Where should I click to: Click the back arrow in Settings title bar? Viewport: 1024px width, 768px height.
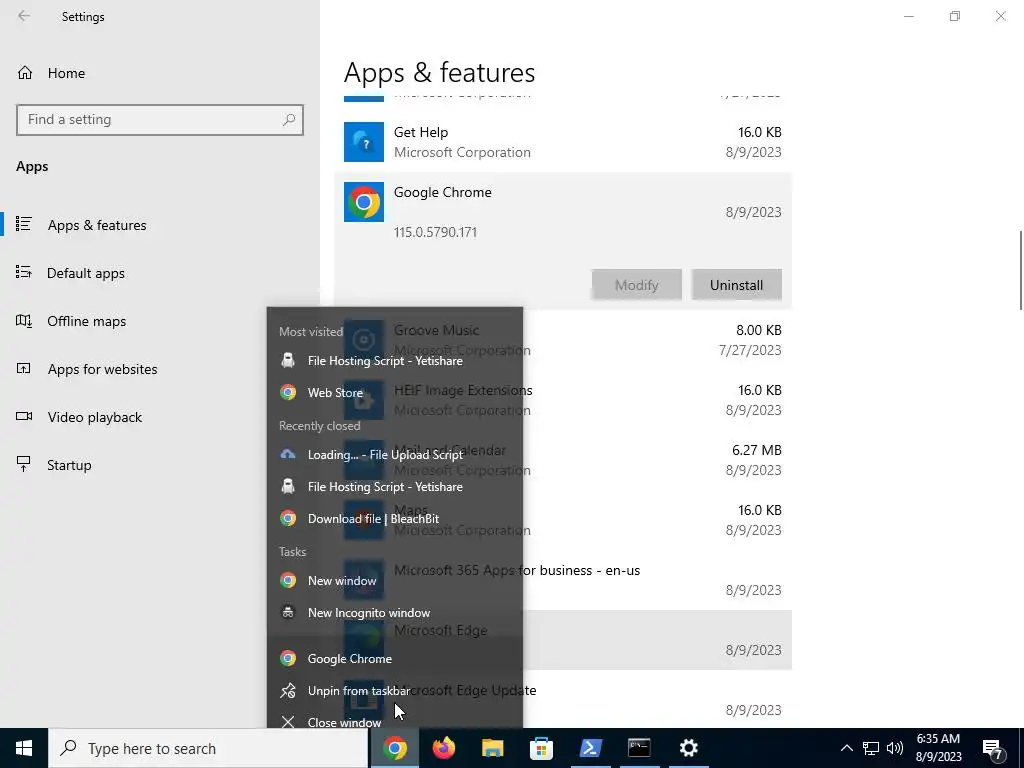coord(24,16)
